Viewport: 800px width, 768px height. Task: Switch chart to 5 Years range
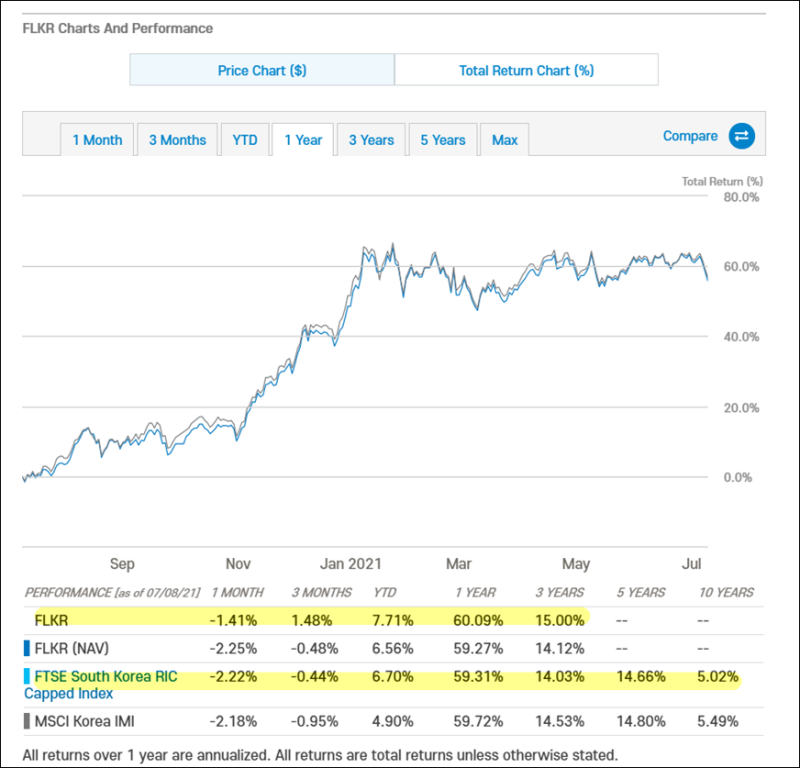pyautogui.click(x=443, y=140)
